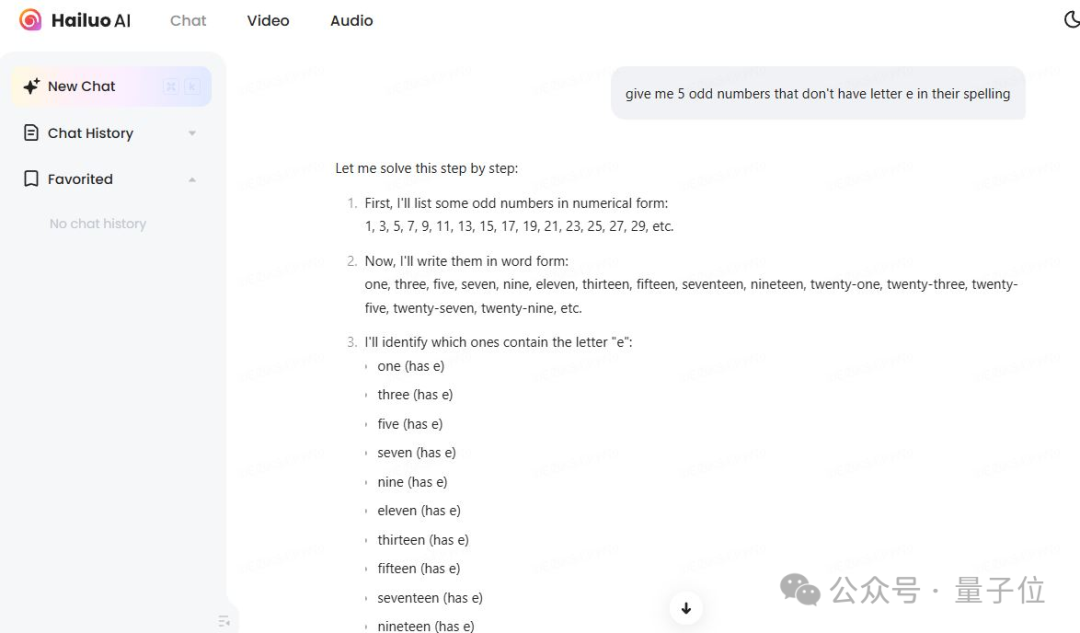This screenshot has width=1080, height=633.
Task: Click the Hailuo AI swirl logo
Action: click(x=30, y=20)
